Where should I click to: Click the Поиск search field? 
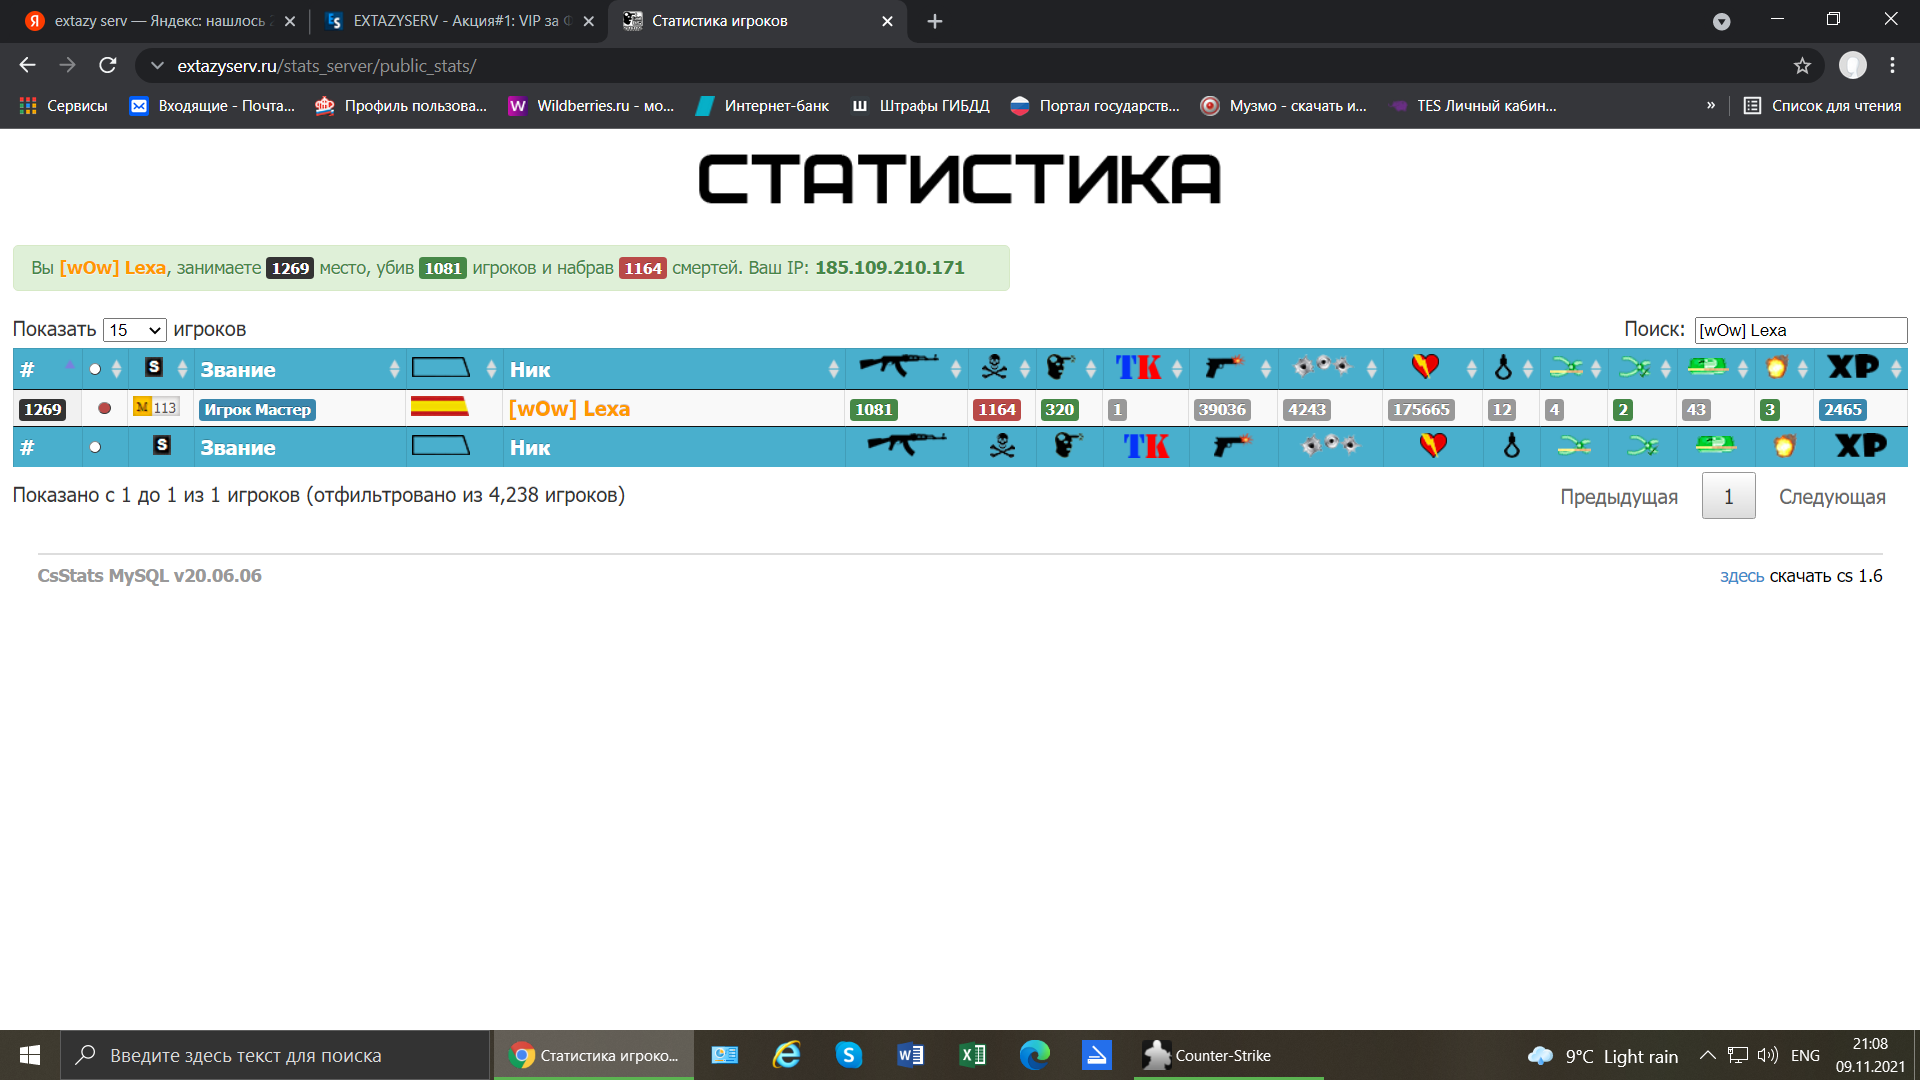click(x=1800, y=330)
